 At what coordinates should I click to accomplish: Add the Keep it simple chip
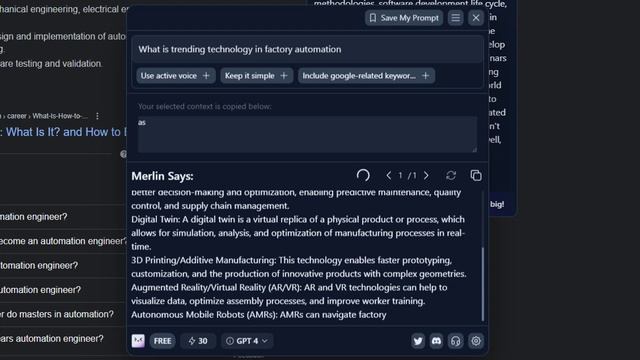click(257, 76)
